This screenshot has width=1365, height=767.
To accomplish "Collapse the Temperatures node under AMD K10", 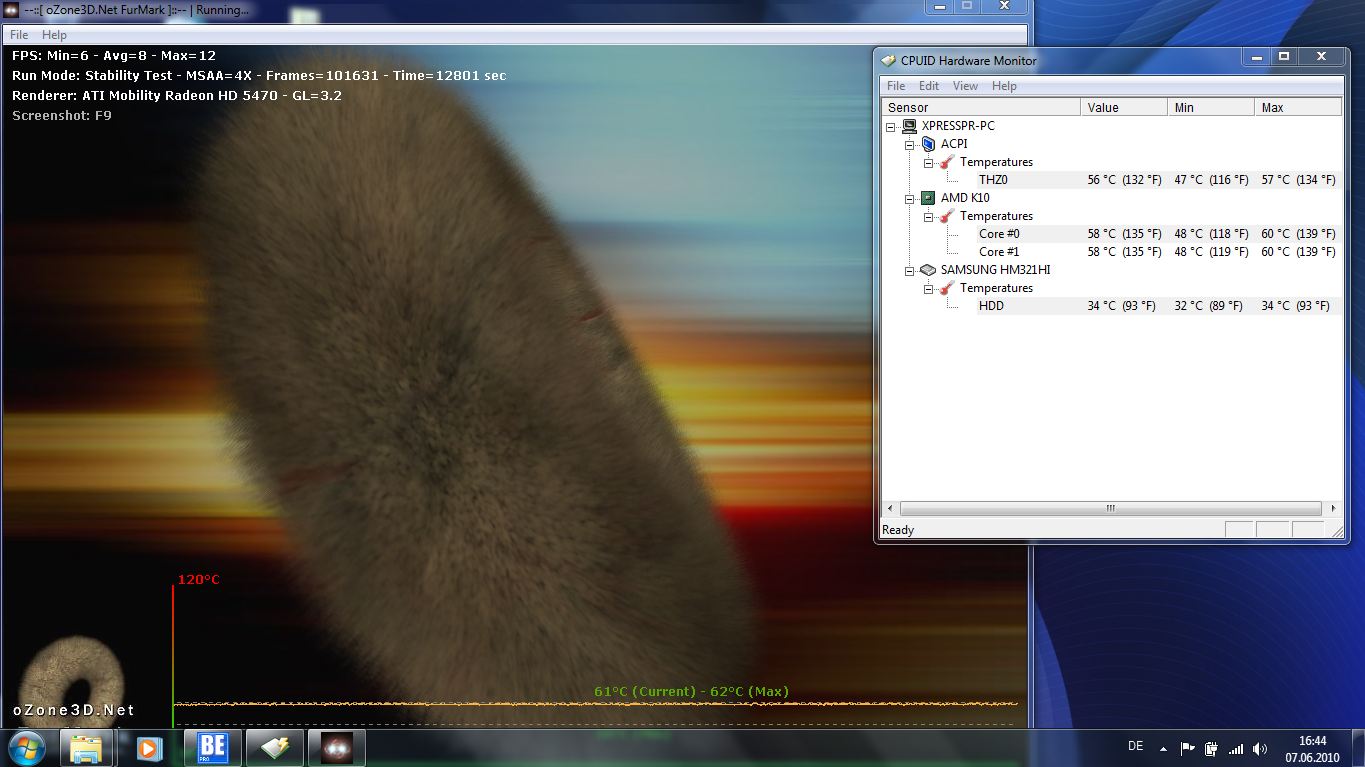I will (929, 216).
